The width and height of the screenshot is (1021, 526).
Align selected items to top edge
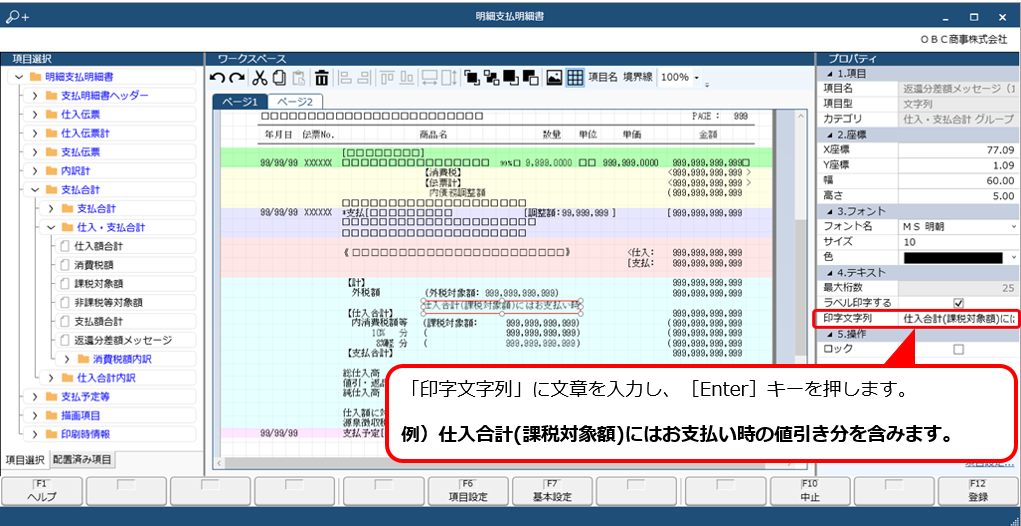click(388, 78)
